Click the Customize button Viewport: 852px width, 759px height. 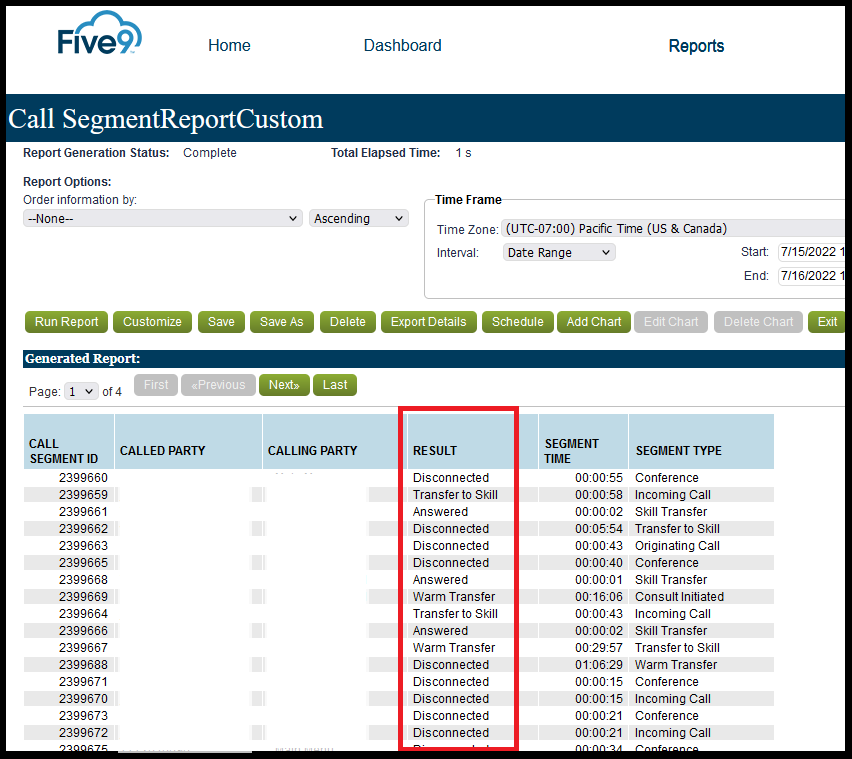[152, 322]
